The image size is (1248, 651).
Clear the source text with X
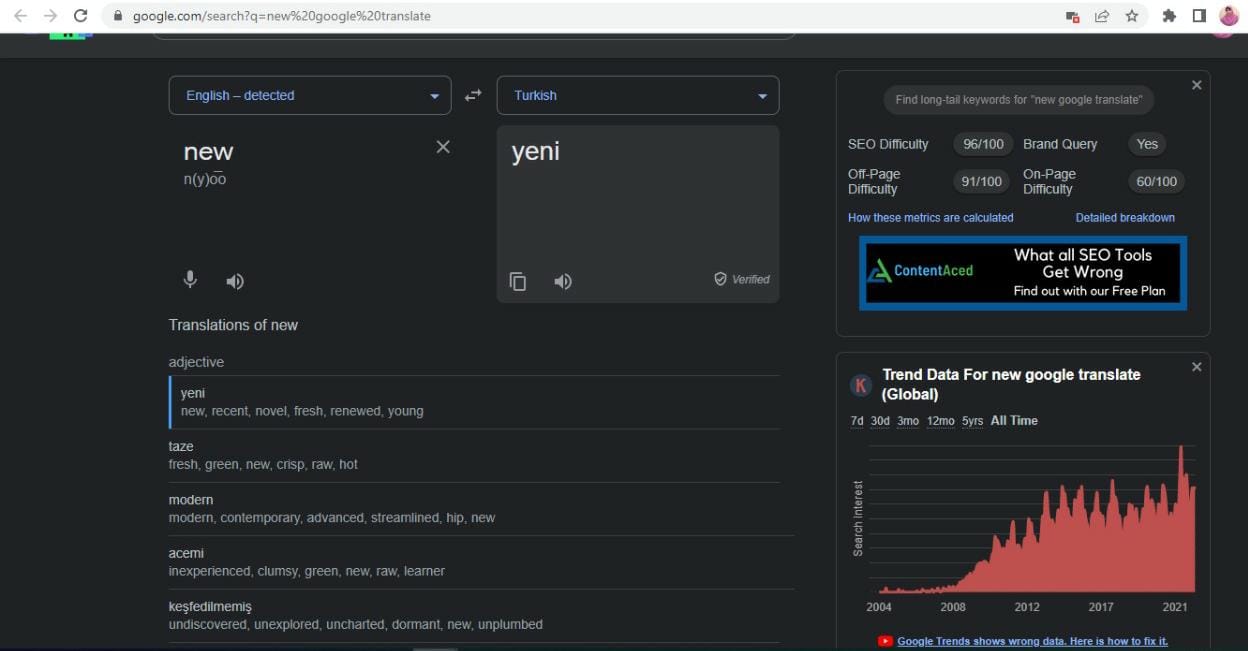[443, 147]
